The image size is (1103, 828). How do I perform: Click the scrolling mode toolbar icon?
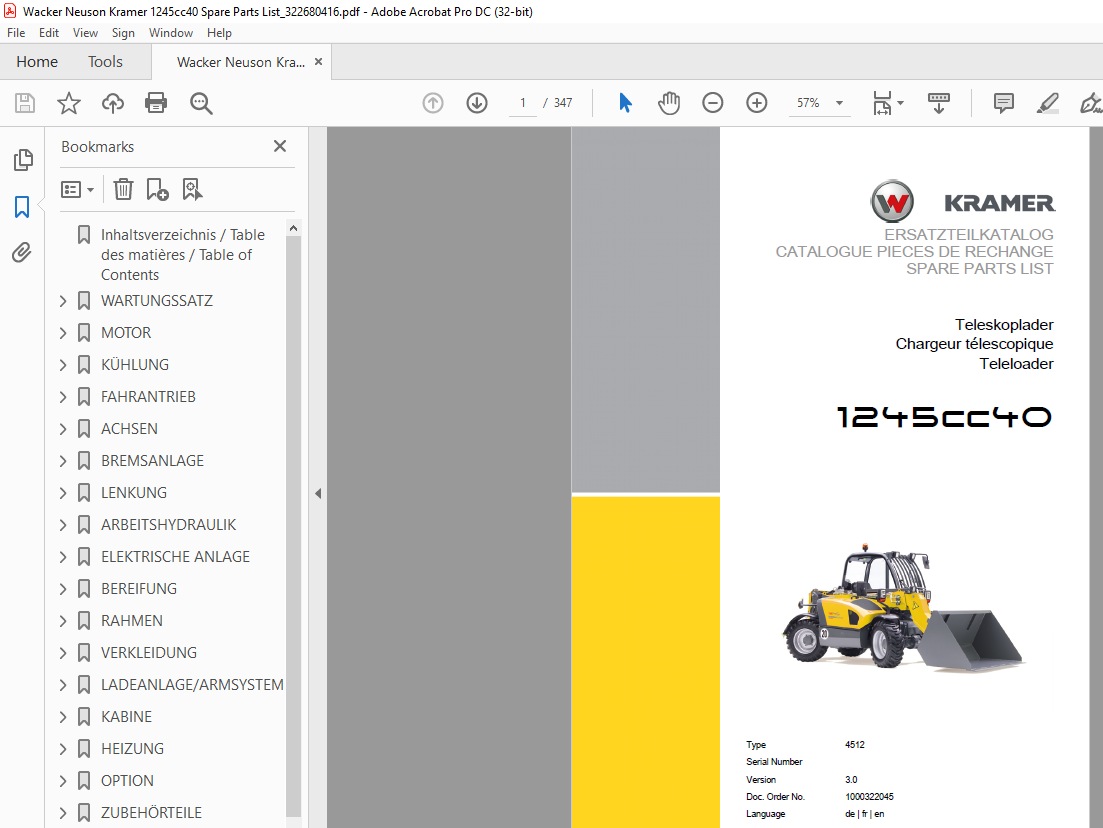[x=938, y=103]
